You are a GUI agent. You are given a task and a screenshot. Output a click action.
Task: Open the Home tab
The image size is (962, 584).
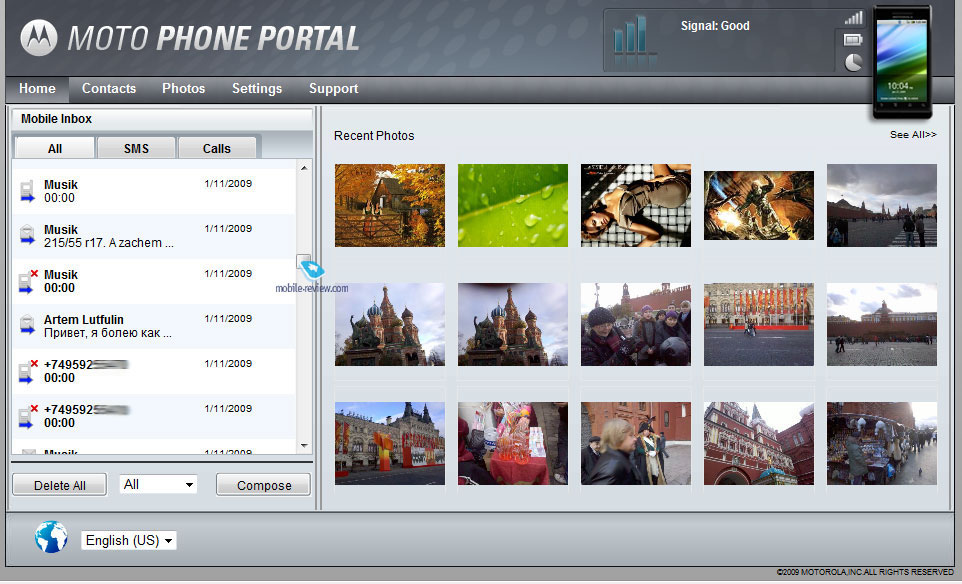click(37, 89)
